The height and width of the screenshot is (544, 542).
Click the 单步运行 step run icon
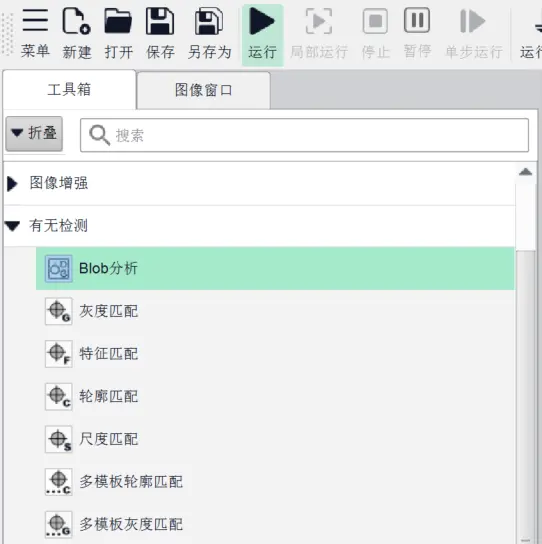click(x=473, y=21)
